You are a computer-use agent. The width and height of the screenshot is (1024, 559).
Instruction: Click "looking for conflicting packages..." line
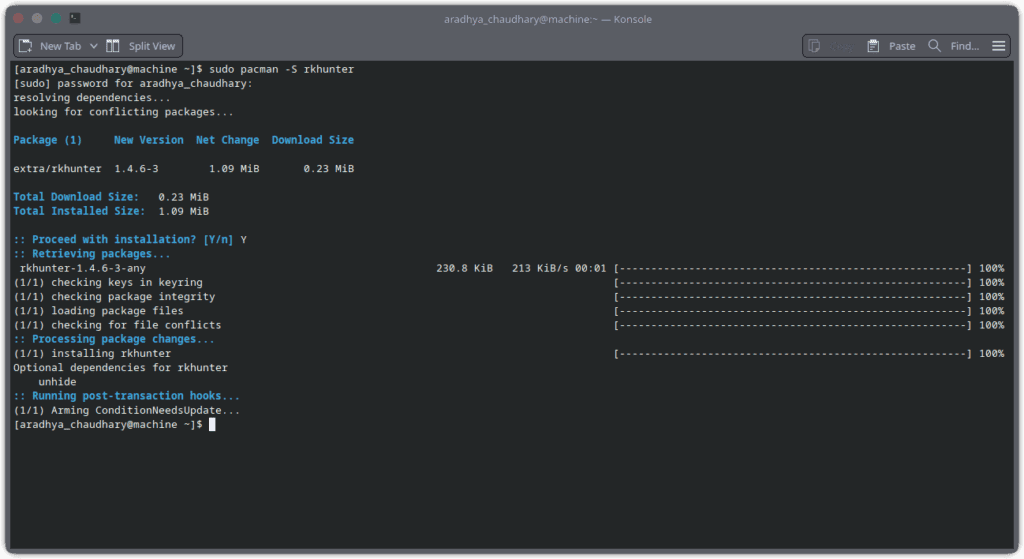pyautogui.click(x=123, y=112)
